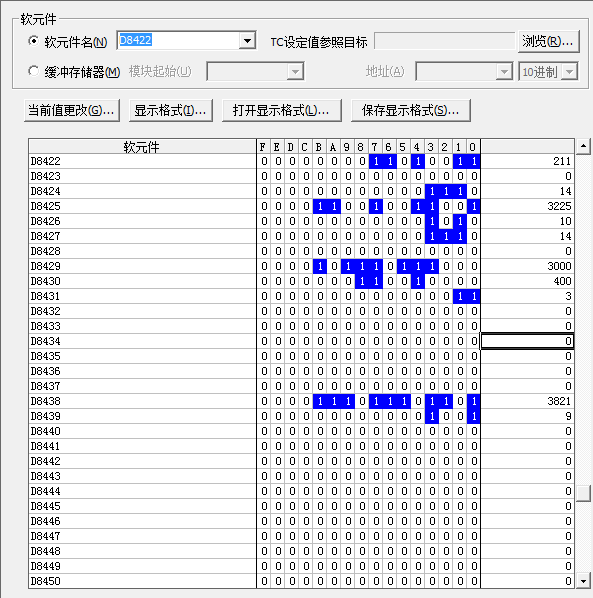Click the scrollbar up arrow
Viewport: 593px width, 598px height.
click(583, 146)
